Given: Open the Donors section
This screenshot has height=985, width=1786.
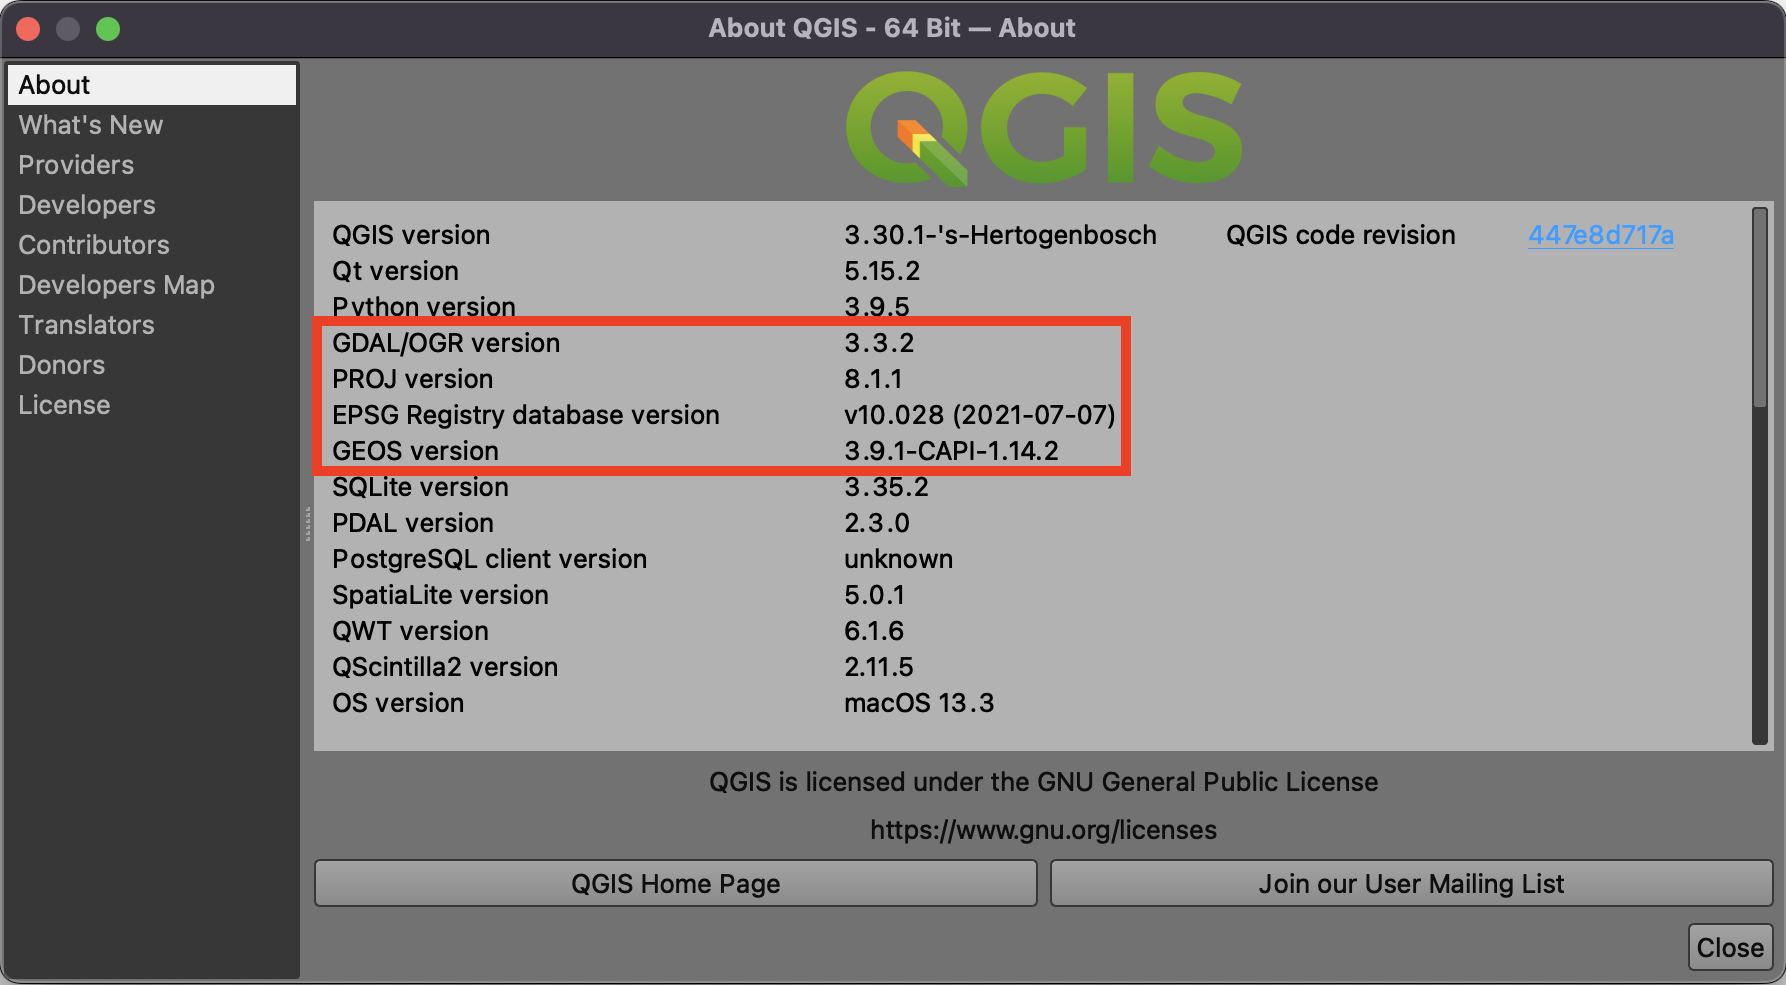Looking at the screenshot, I should (61, 365).
